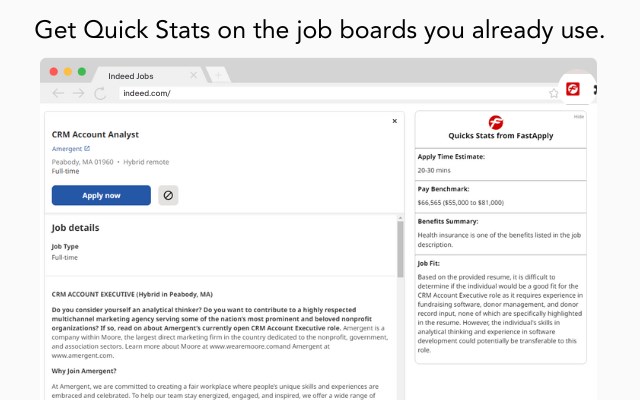Click the browser forward arrow
Screen dimensions: 640x400
point(78,93)
